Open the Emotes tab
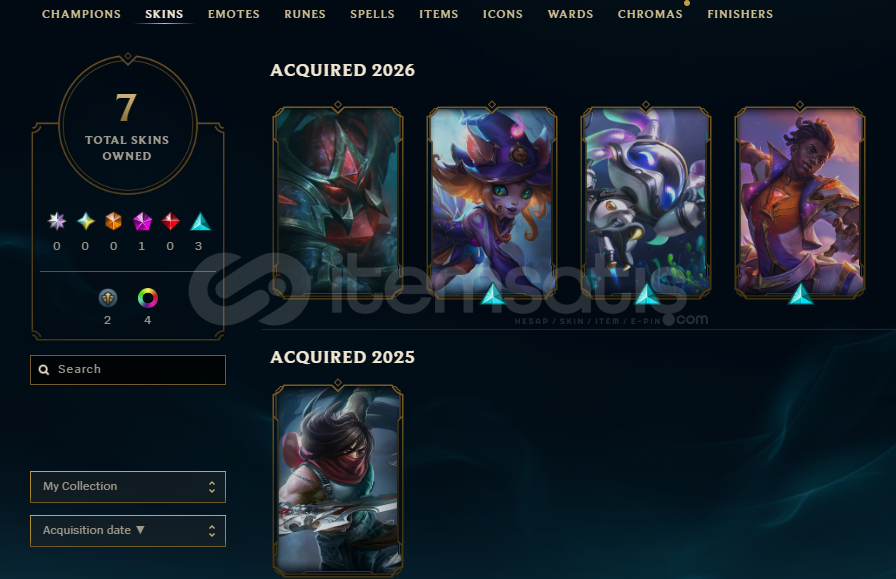Screen dimensions: 896x579 click(x=234, y=14)
